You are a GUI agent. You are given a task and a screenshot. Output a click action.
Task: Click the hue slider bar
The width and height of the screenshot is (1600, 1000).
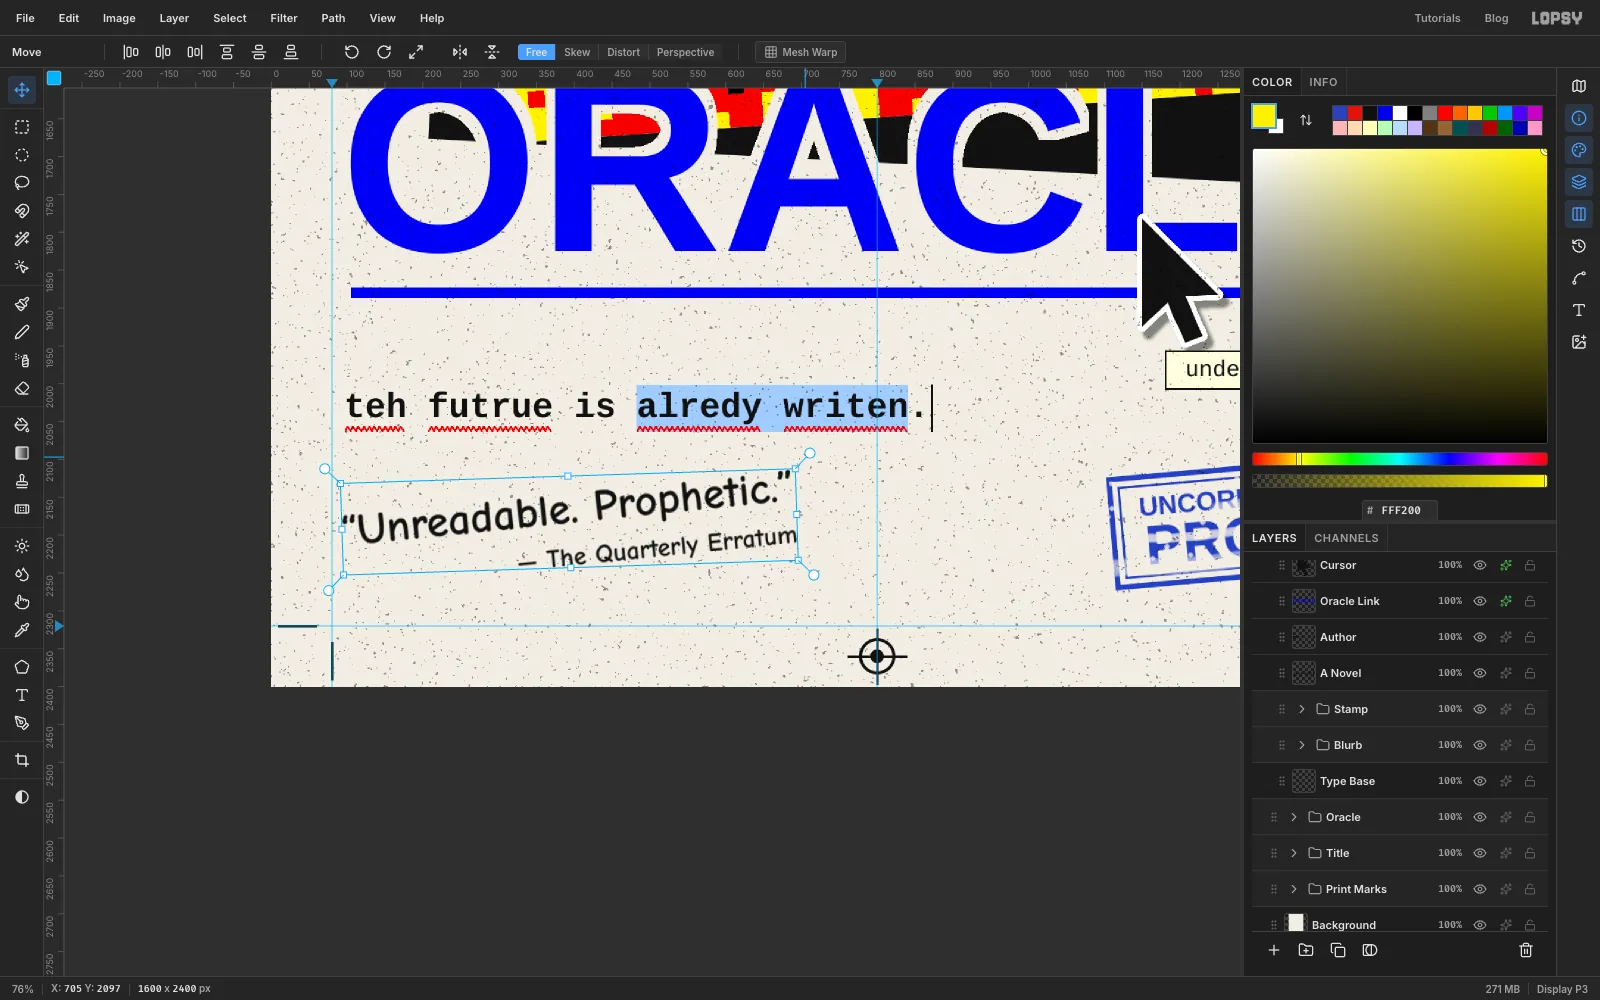(1399, 459)
